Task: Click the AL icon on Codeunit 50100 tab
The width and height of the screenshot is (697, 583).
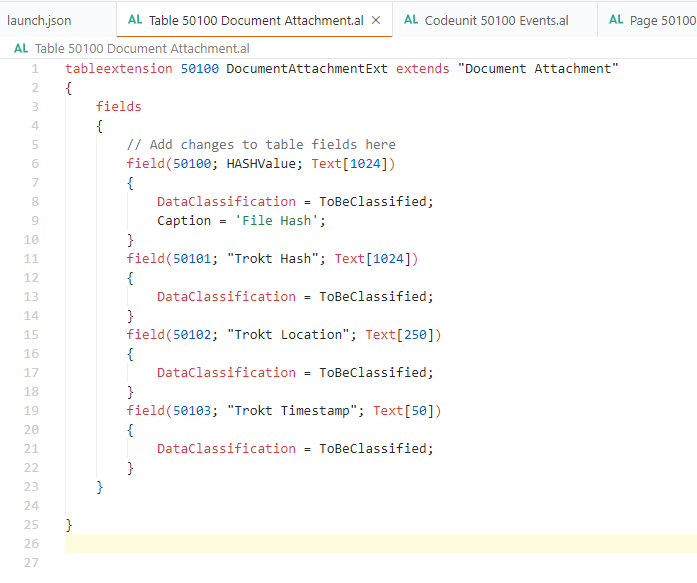Action: pyautogui.click(x=411, y=20)
